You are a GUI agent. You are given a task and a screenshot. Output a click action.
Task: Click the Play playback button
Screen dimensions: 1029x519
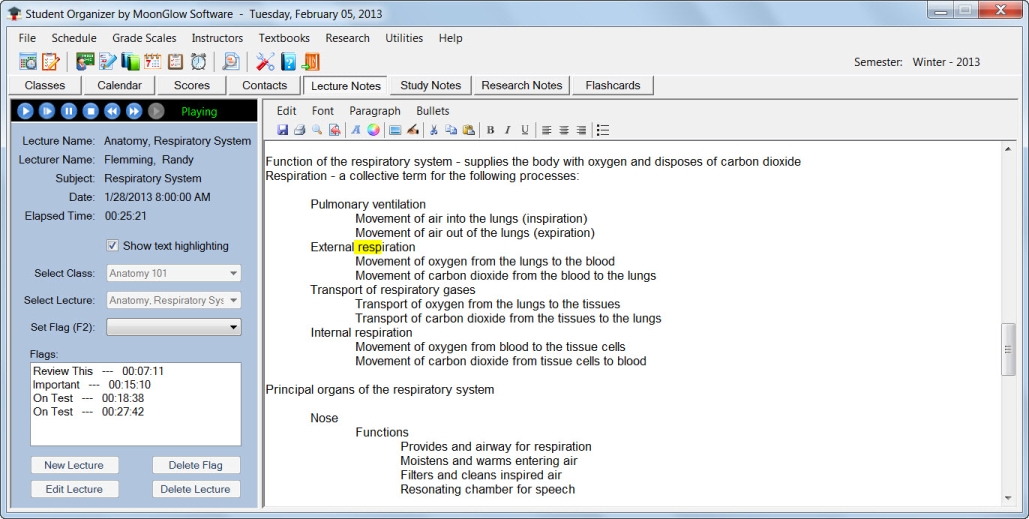25,111
